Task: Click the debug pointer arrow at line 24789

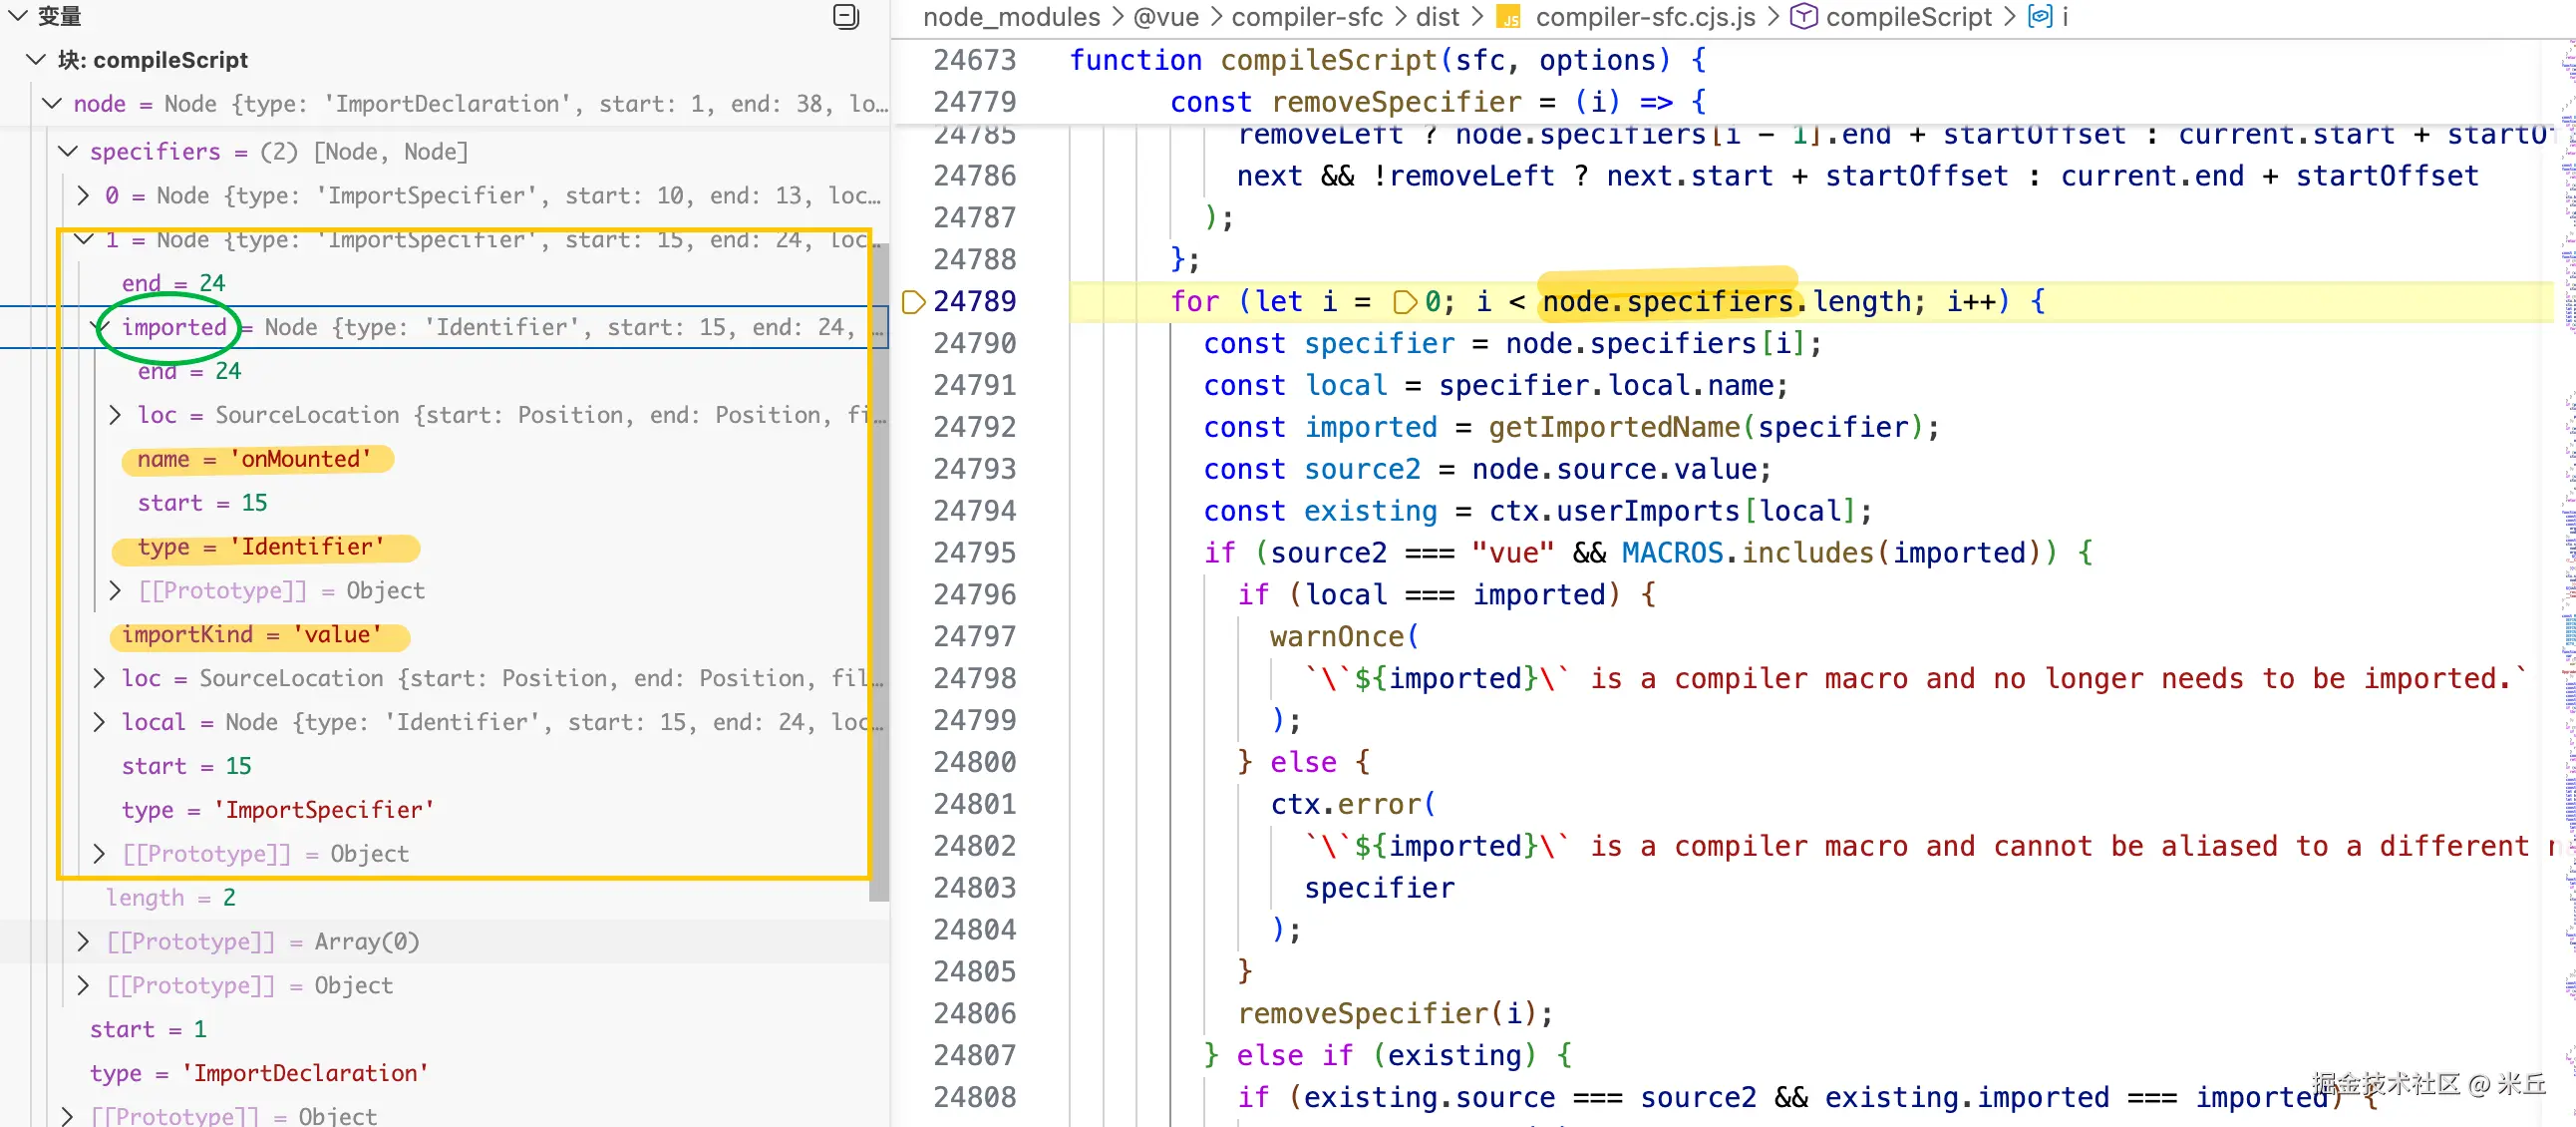Action: (x=912, y=302)
